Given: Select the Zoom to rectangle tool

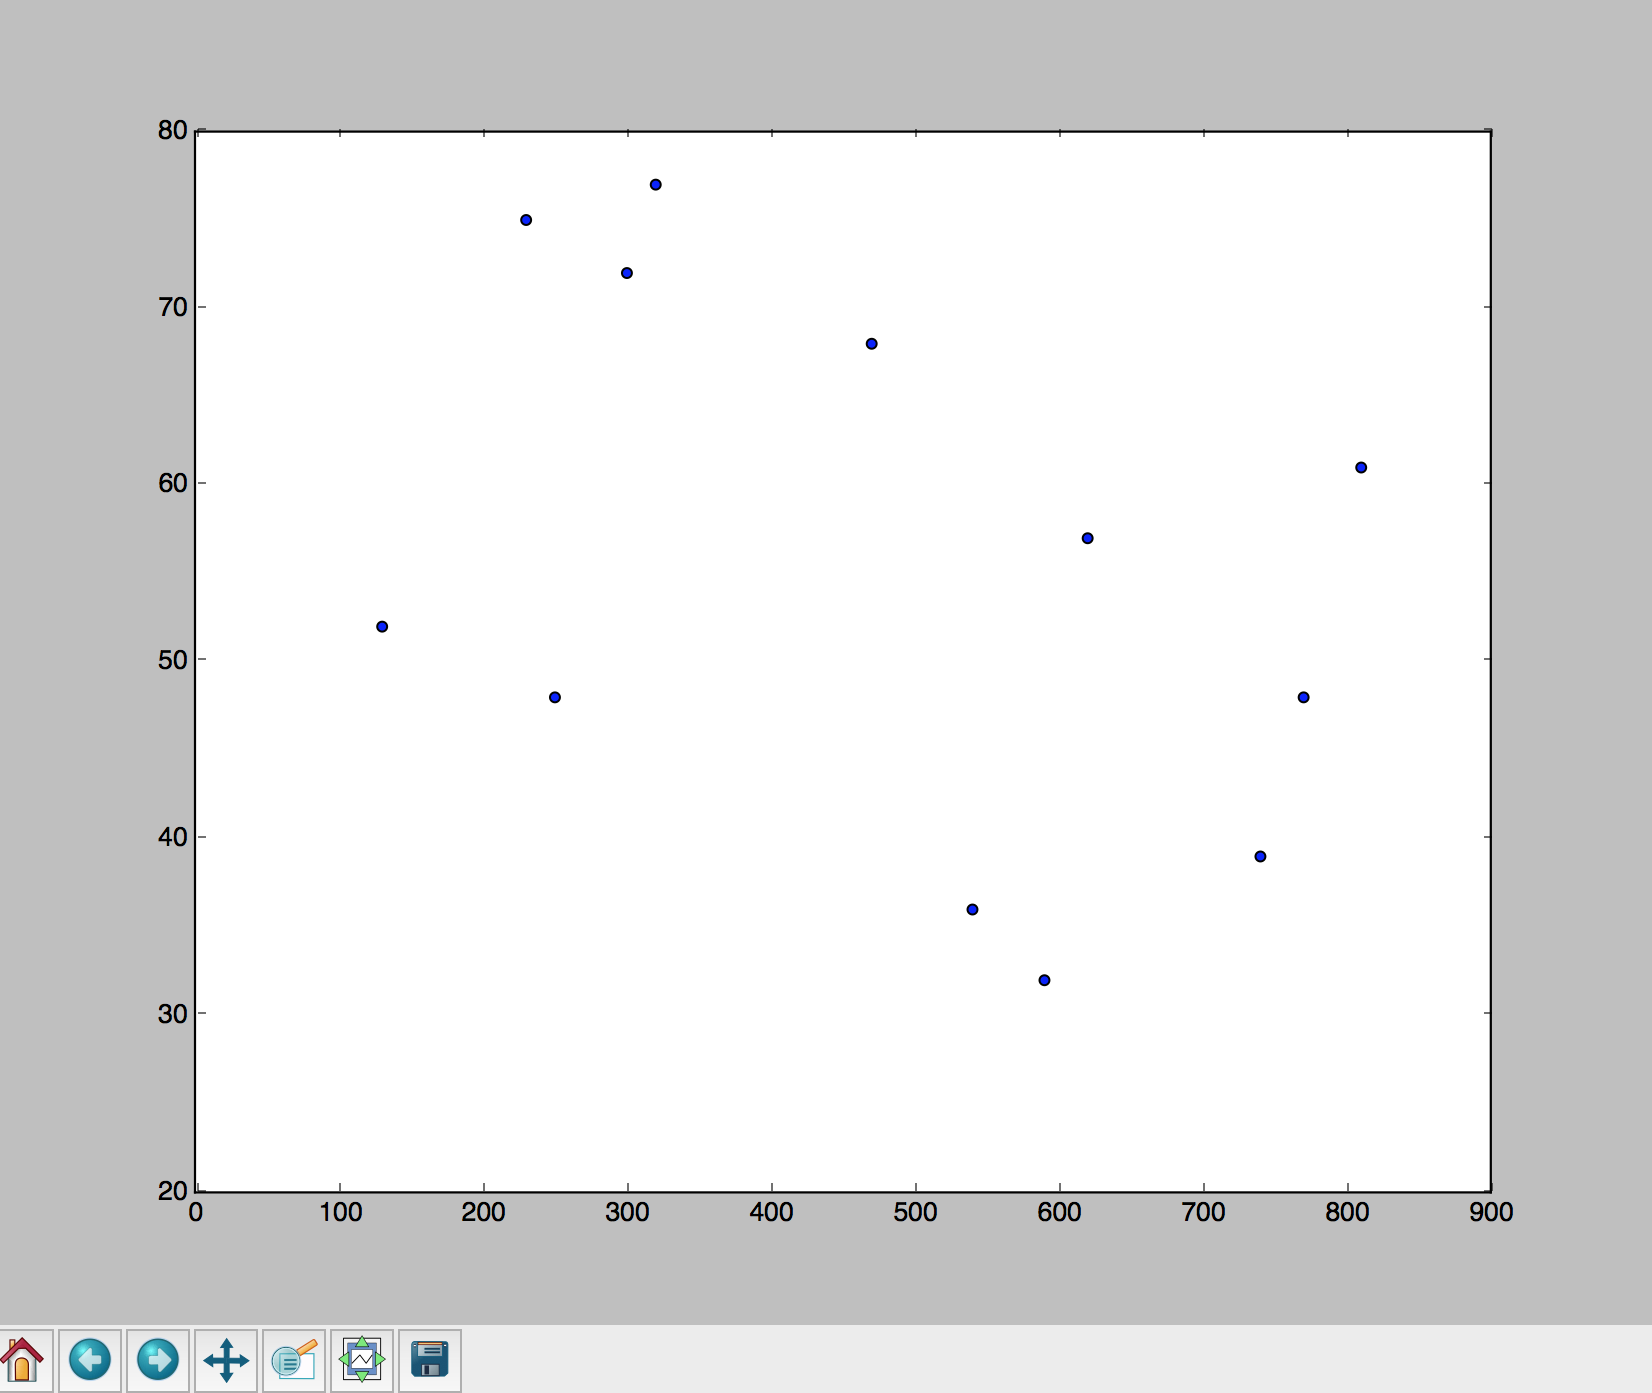Looking at the screenshot, I should tap(294, 1360).
